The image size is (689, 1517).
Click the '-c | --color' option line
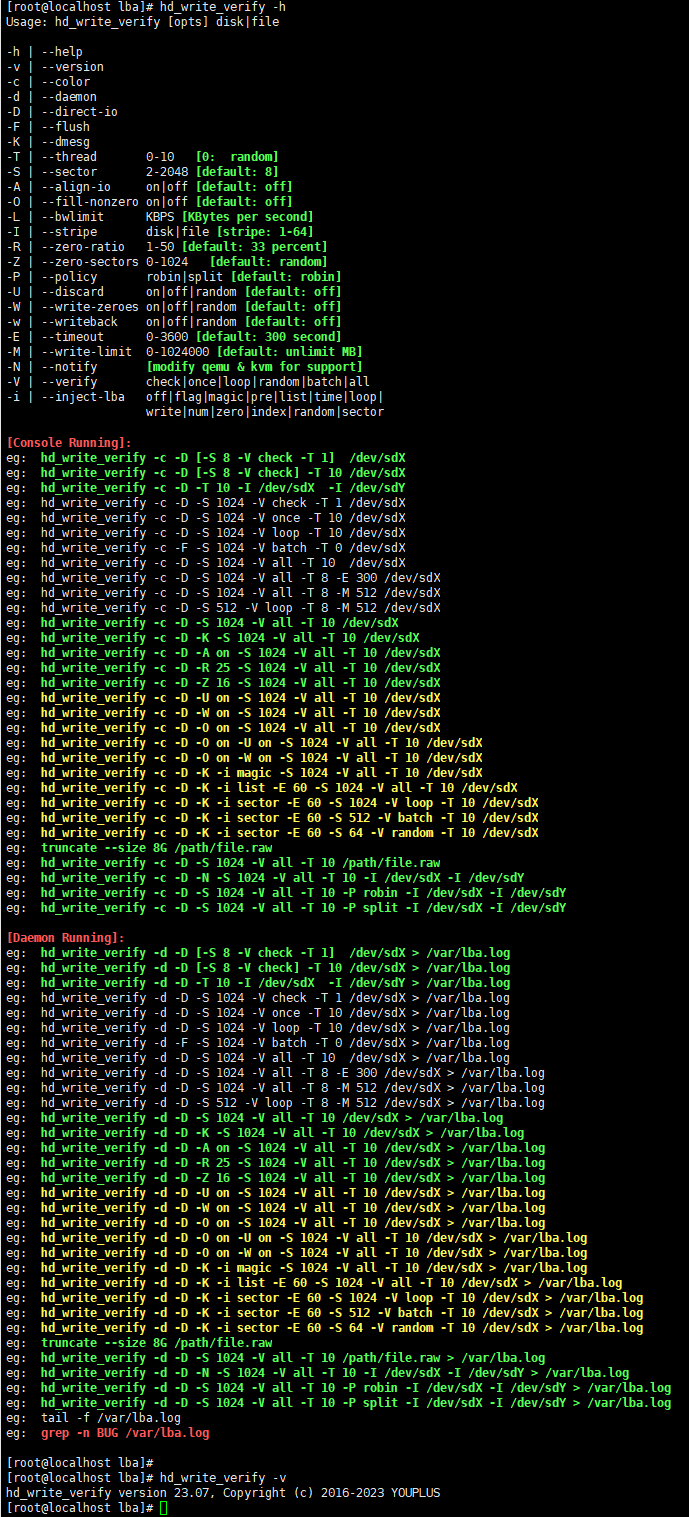47,82
